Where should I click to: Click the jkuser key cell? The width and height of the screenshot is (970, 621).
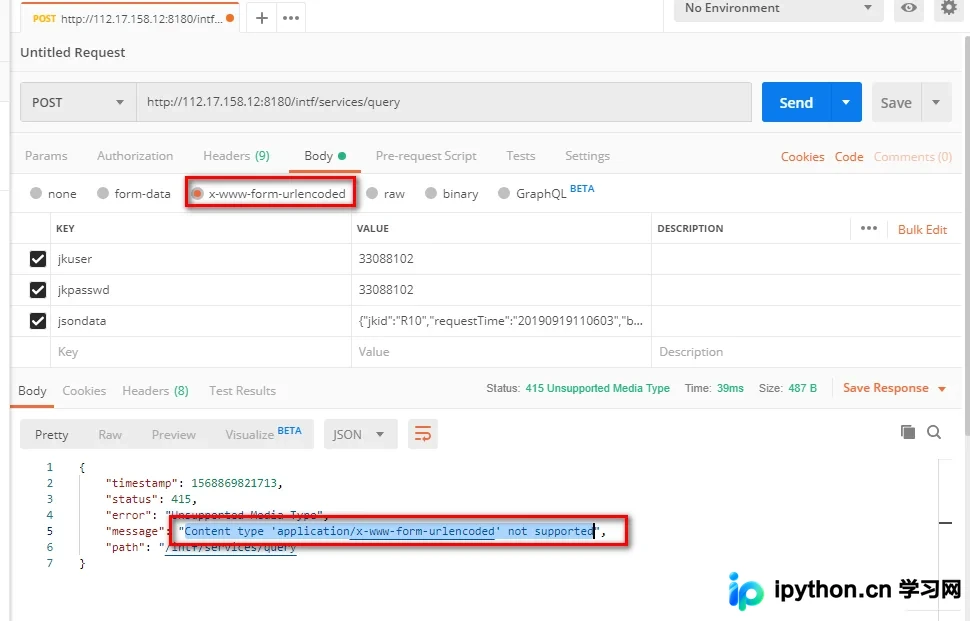pyautogui.click(x=200, y=259)
